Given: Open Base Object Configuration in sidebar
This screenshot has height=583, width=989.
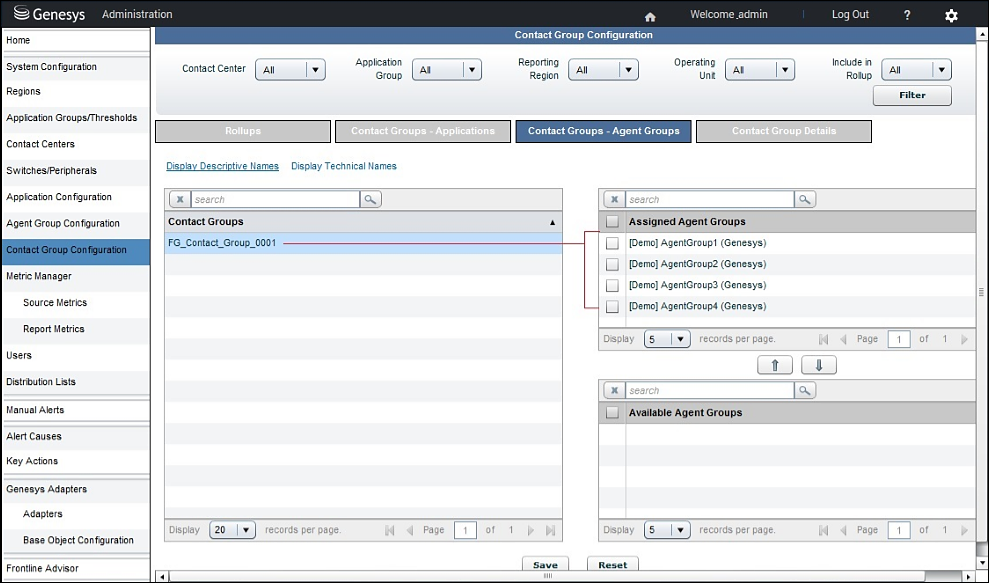Looking at the screenshot, I should [x=76, y=541].
